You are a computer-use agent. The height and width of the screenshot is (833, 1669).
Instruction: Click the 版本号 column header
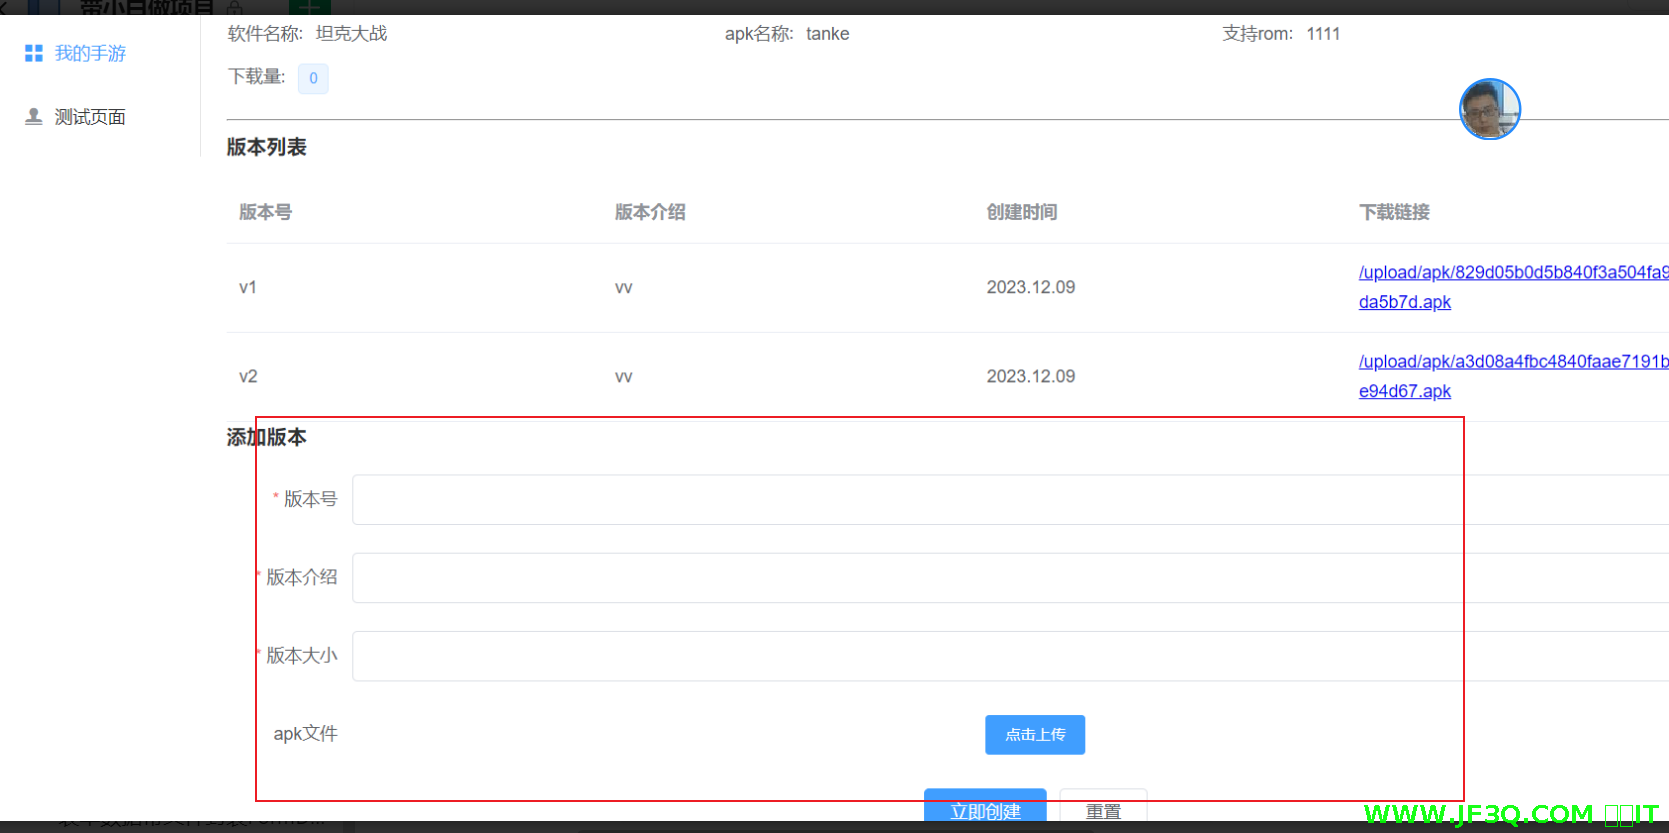pos(265,212)
